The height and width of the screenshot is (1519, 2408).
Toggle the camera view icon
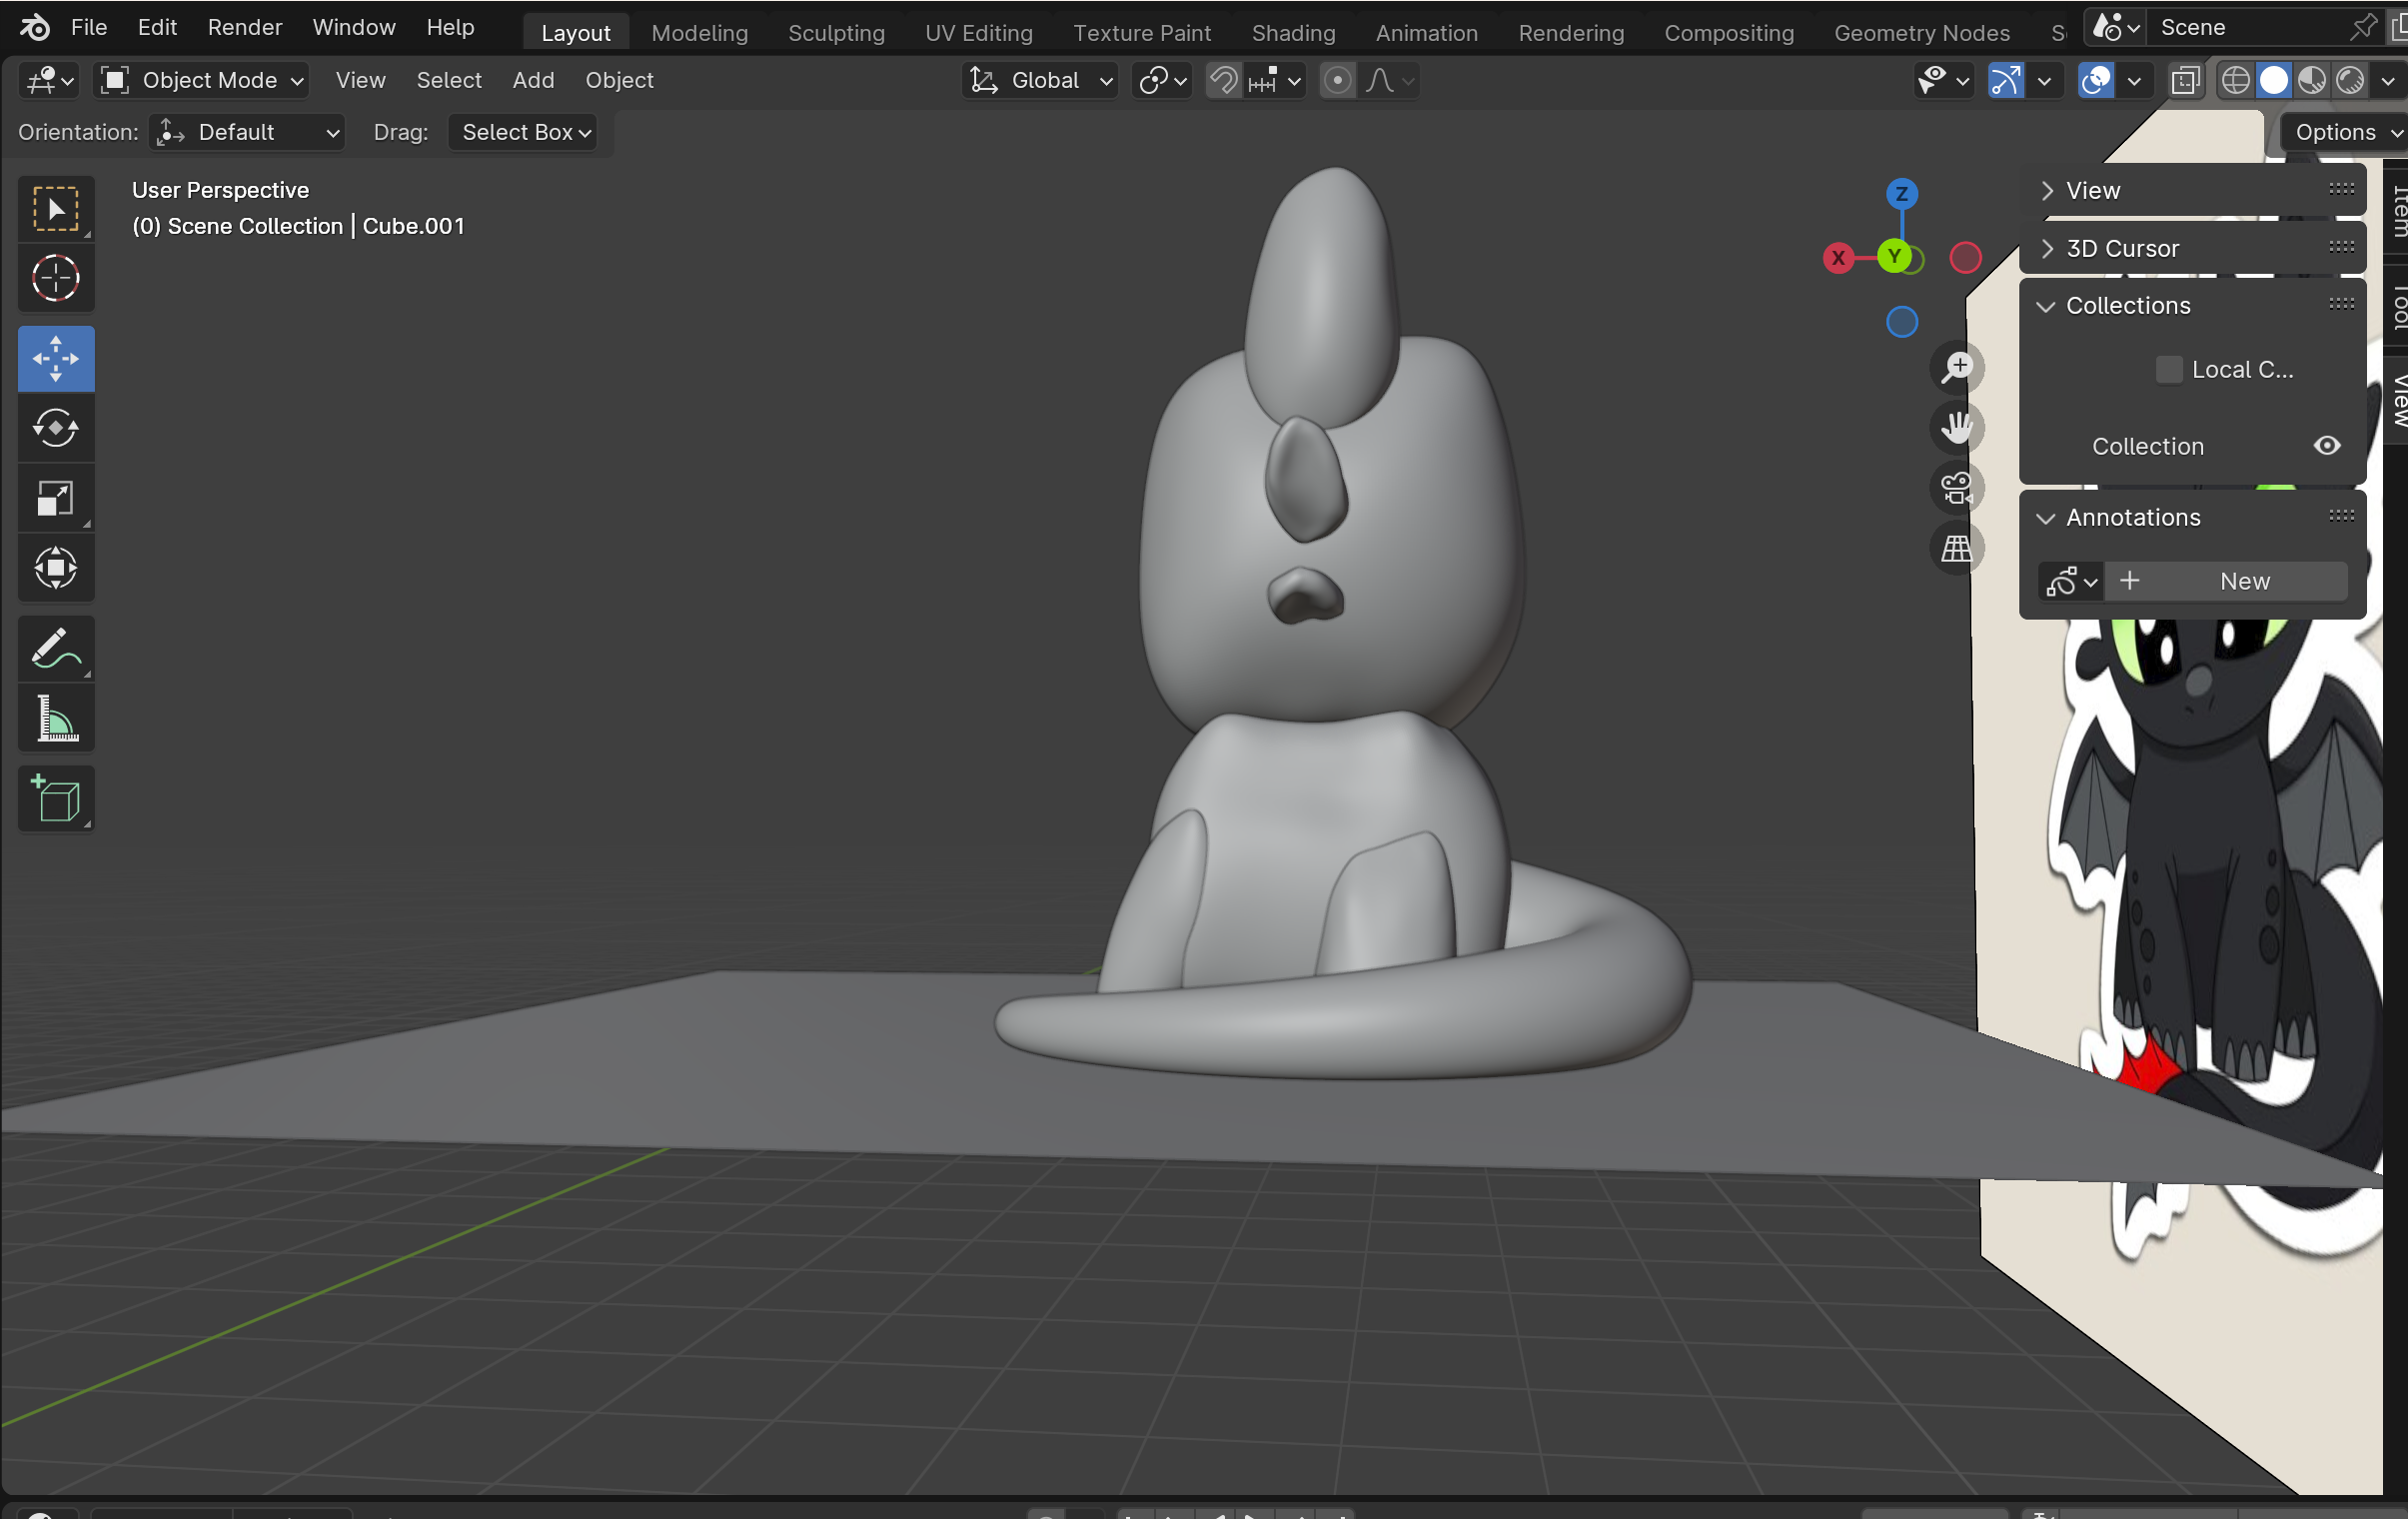(1957, 487)
